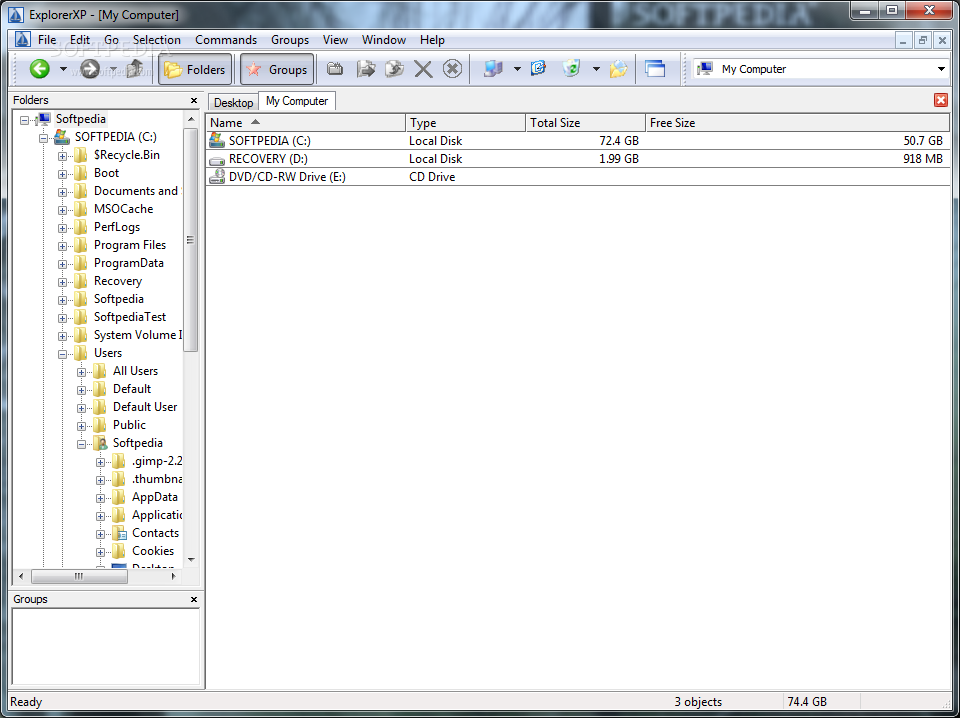Expand the Public folder node

click(x=81, y=427)
